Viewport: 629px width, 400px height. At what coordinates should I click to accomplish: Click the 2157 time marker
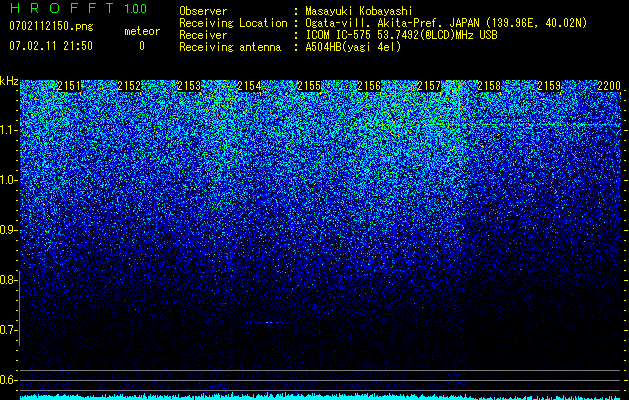point(429,86)
